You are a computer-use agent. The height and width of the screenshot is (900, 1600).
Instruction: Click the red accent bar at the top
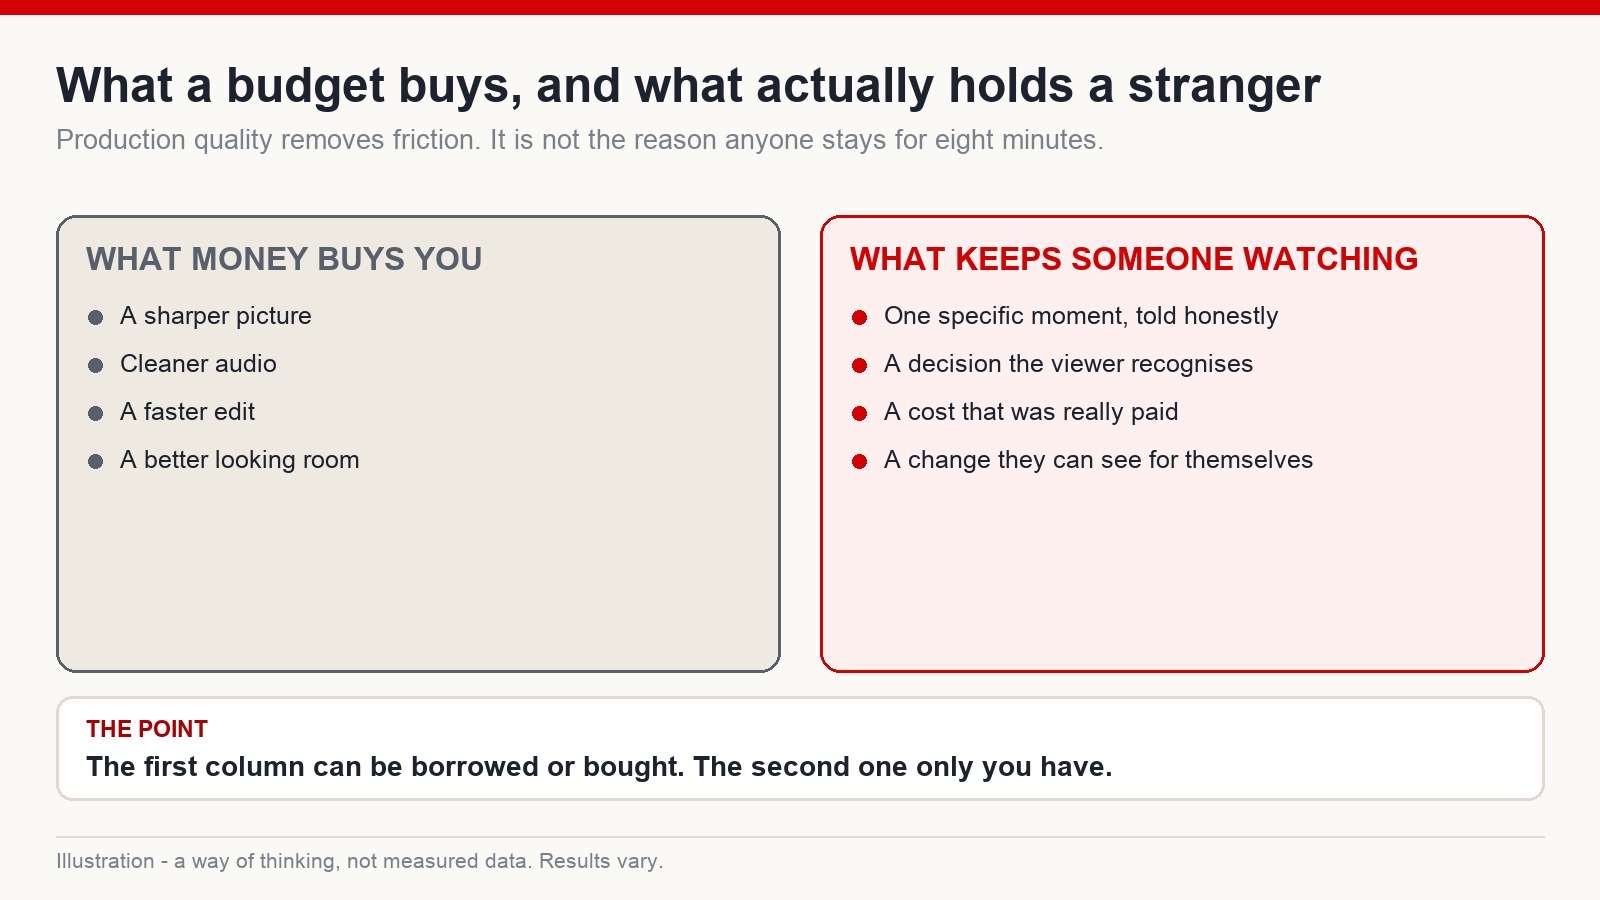[800, 7]
